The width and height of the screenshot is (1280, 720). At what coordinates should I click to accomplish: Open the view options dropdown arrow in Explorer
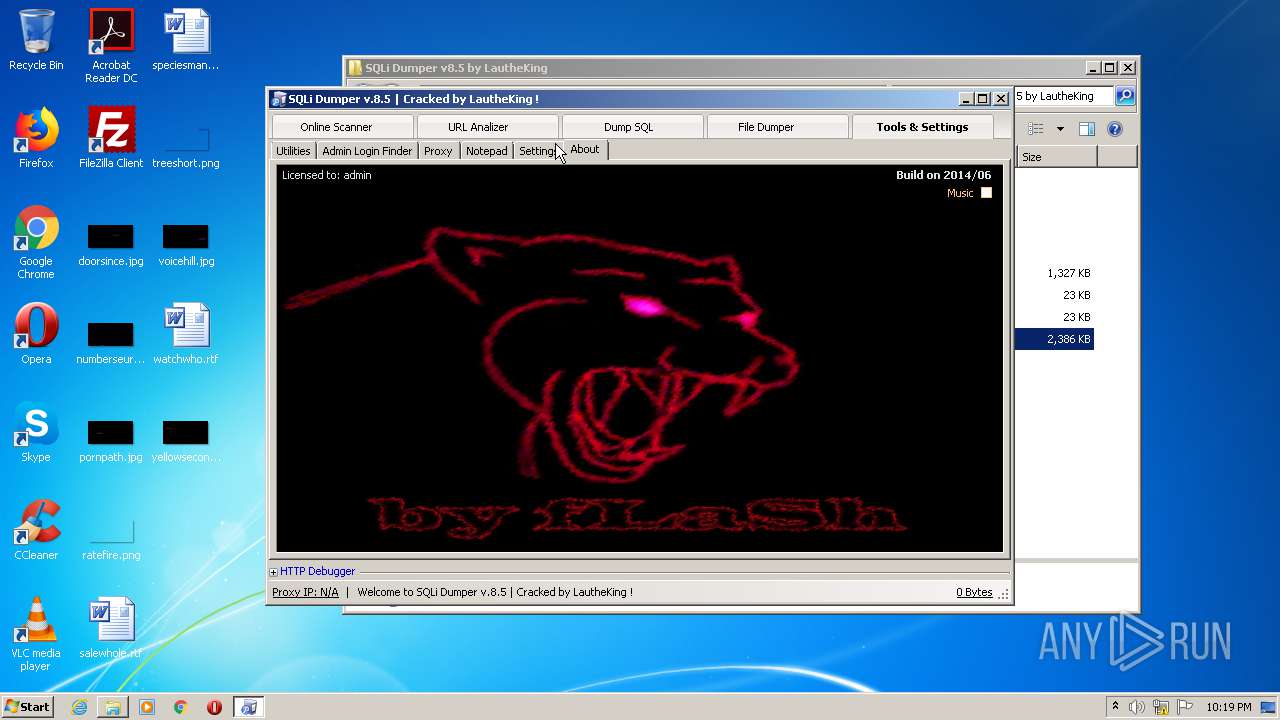(1060, 129)
